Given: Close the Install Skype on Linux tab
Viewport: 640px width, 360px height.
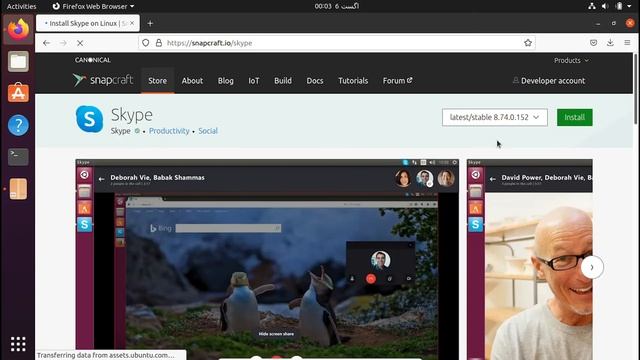Looking at the screenshot, I should tap(132, 23).
